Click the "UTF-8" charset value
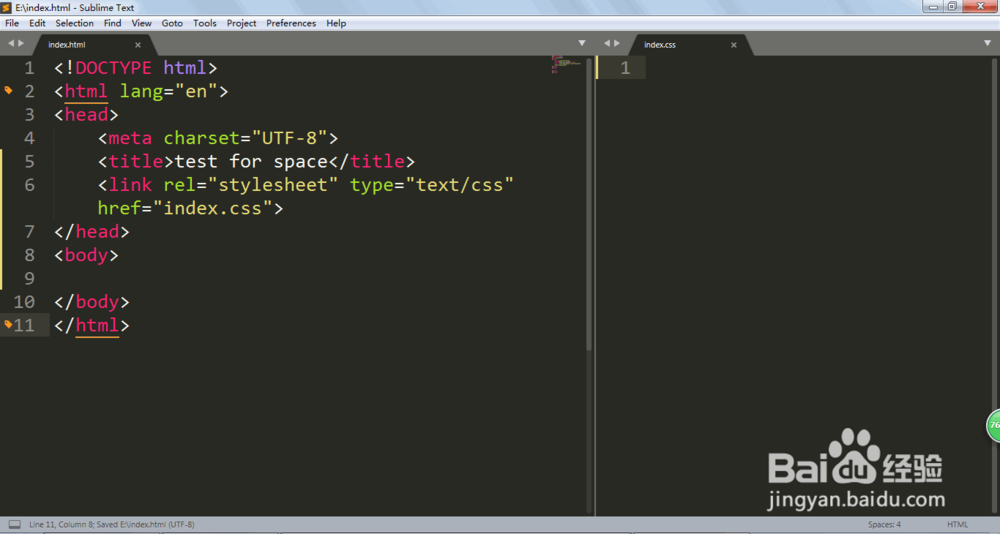The image size is (1000, 534). 290,138
